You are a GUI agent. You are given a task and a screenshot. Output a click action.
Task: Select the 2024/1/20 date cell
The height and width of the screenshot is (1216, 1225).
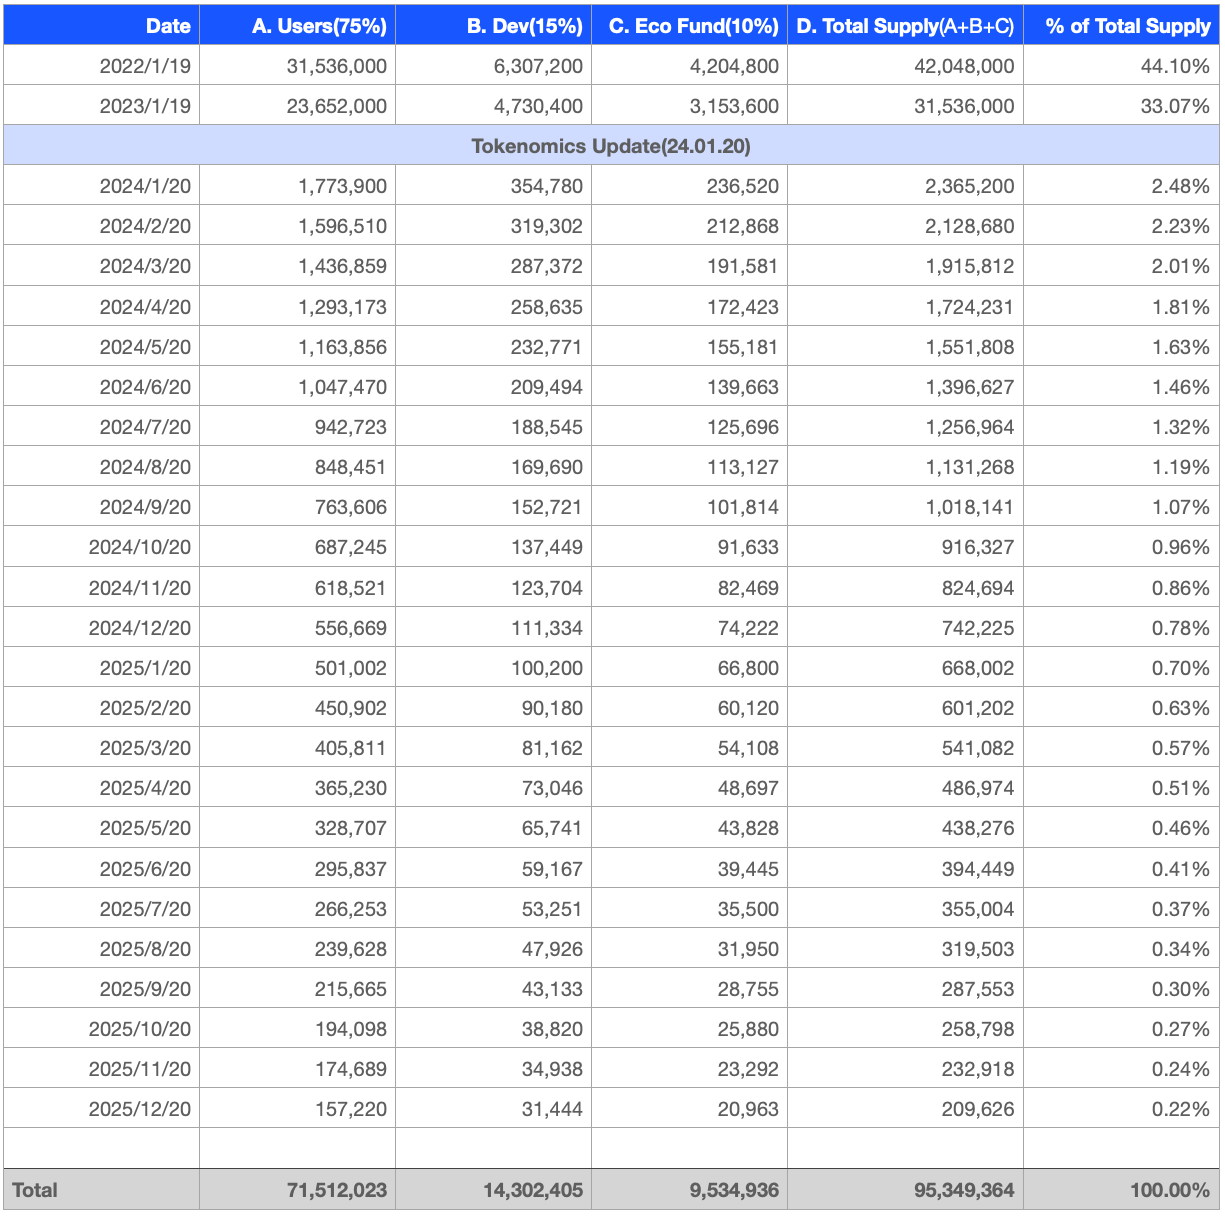click(x=145, y=186)
